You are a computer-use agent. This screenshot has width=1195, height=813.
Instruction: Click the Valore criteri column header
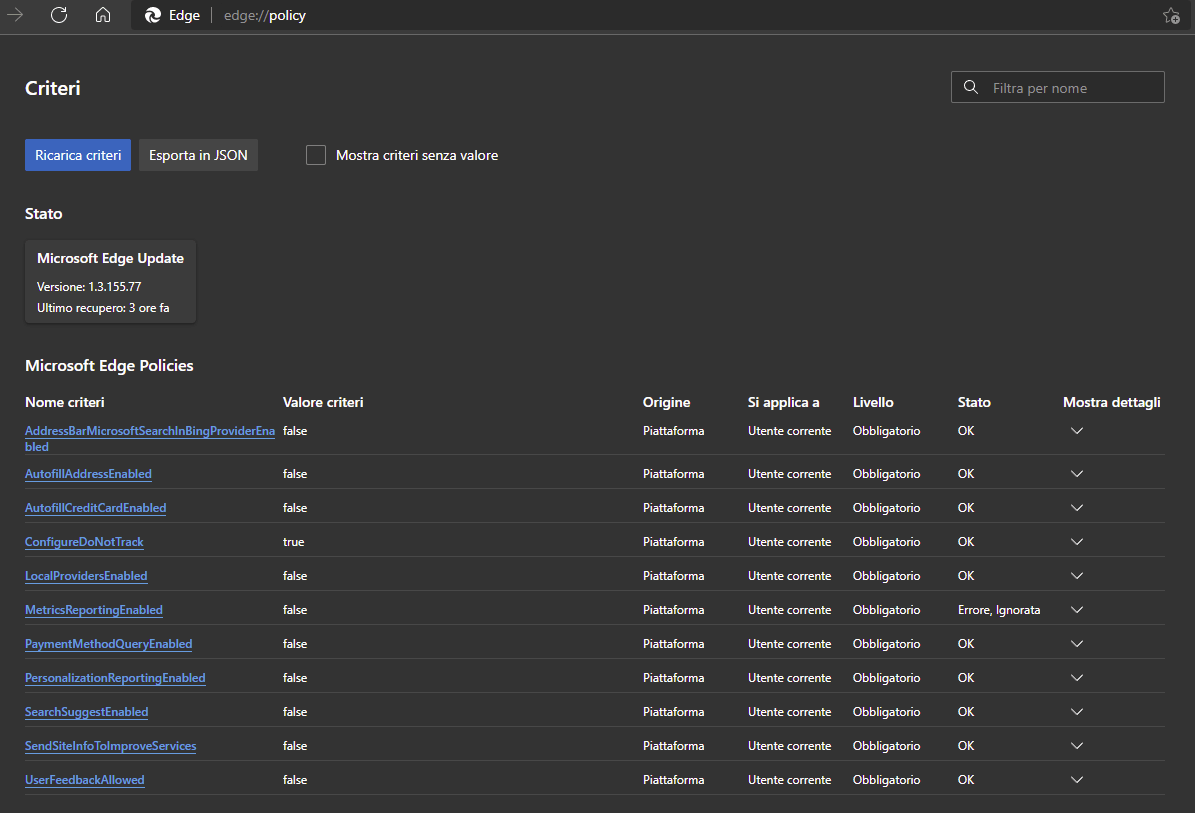[x=323, y=402]
